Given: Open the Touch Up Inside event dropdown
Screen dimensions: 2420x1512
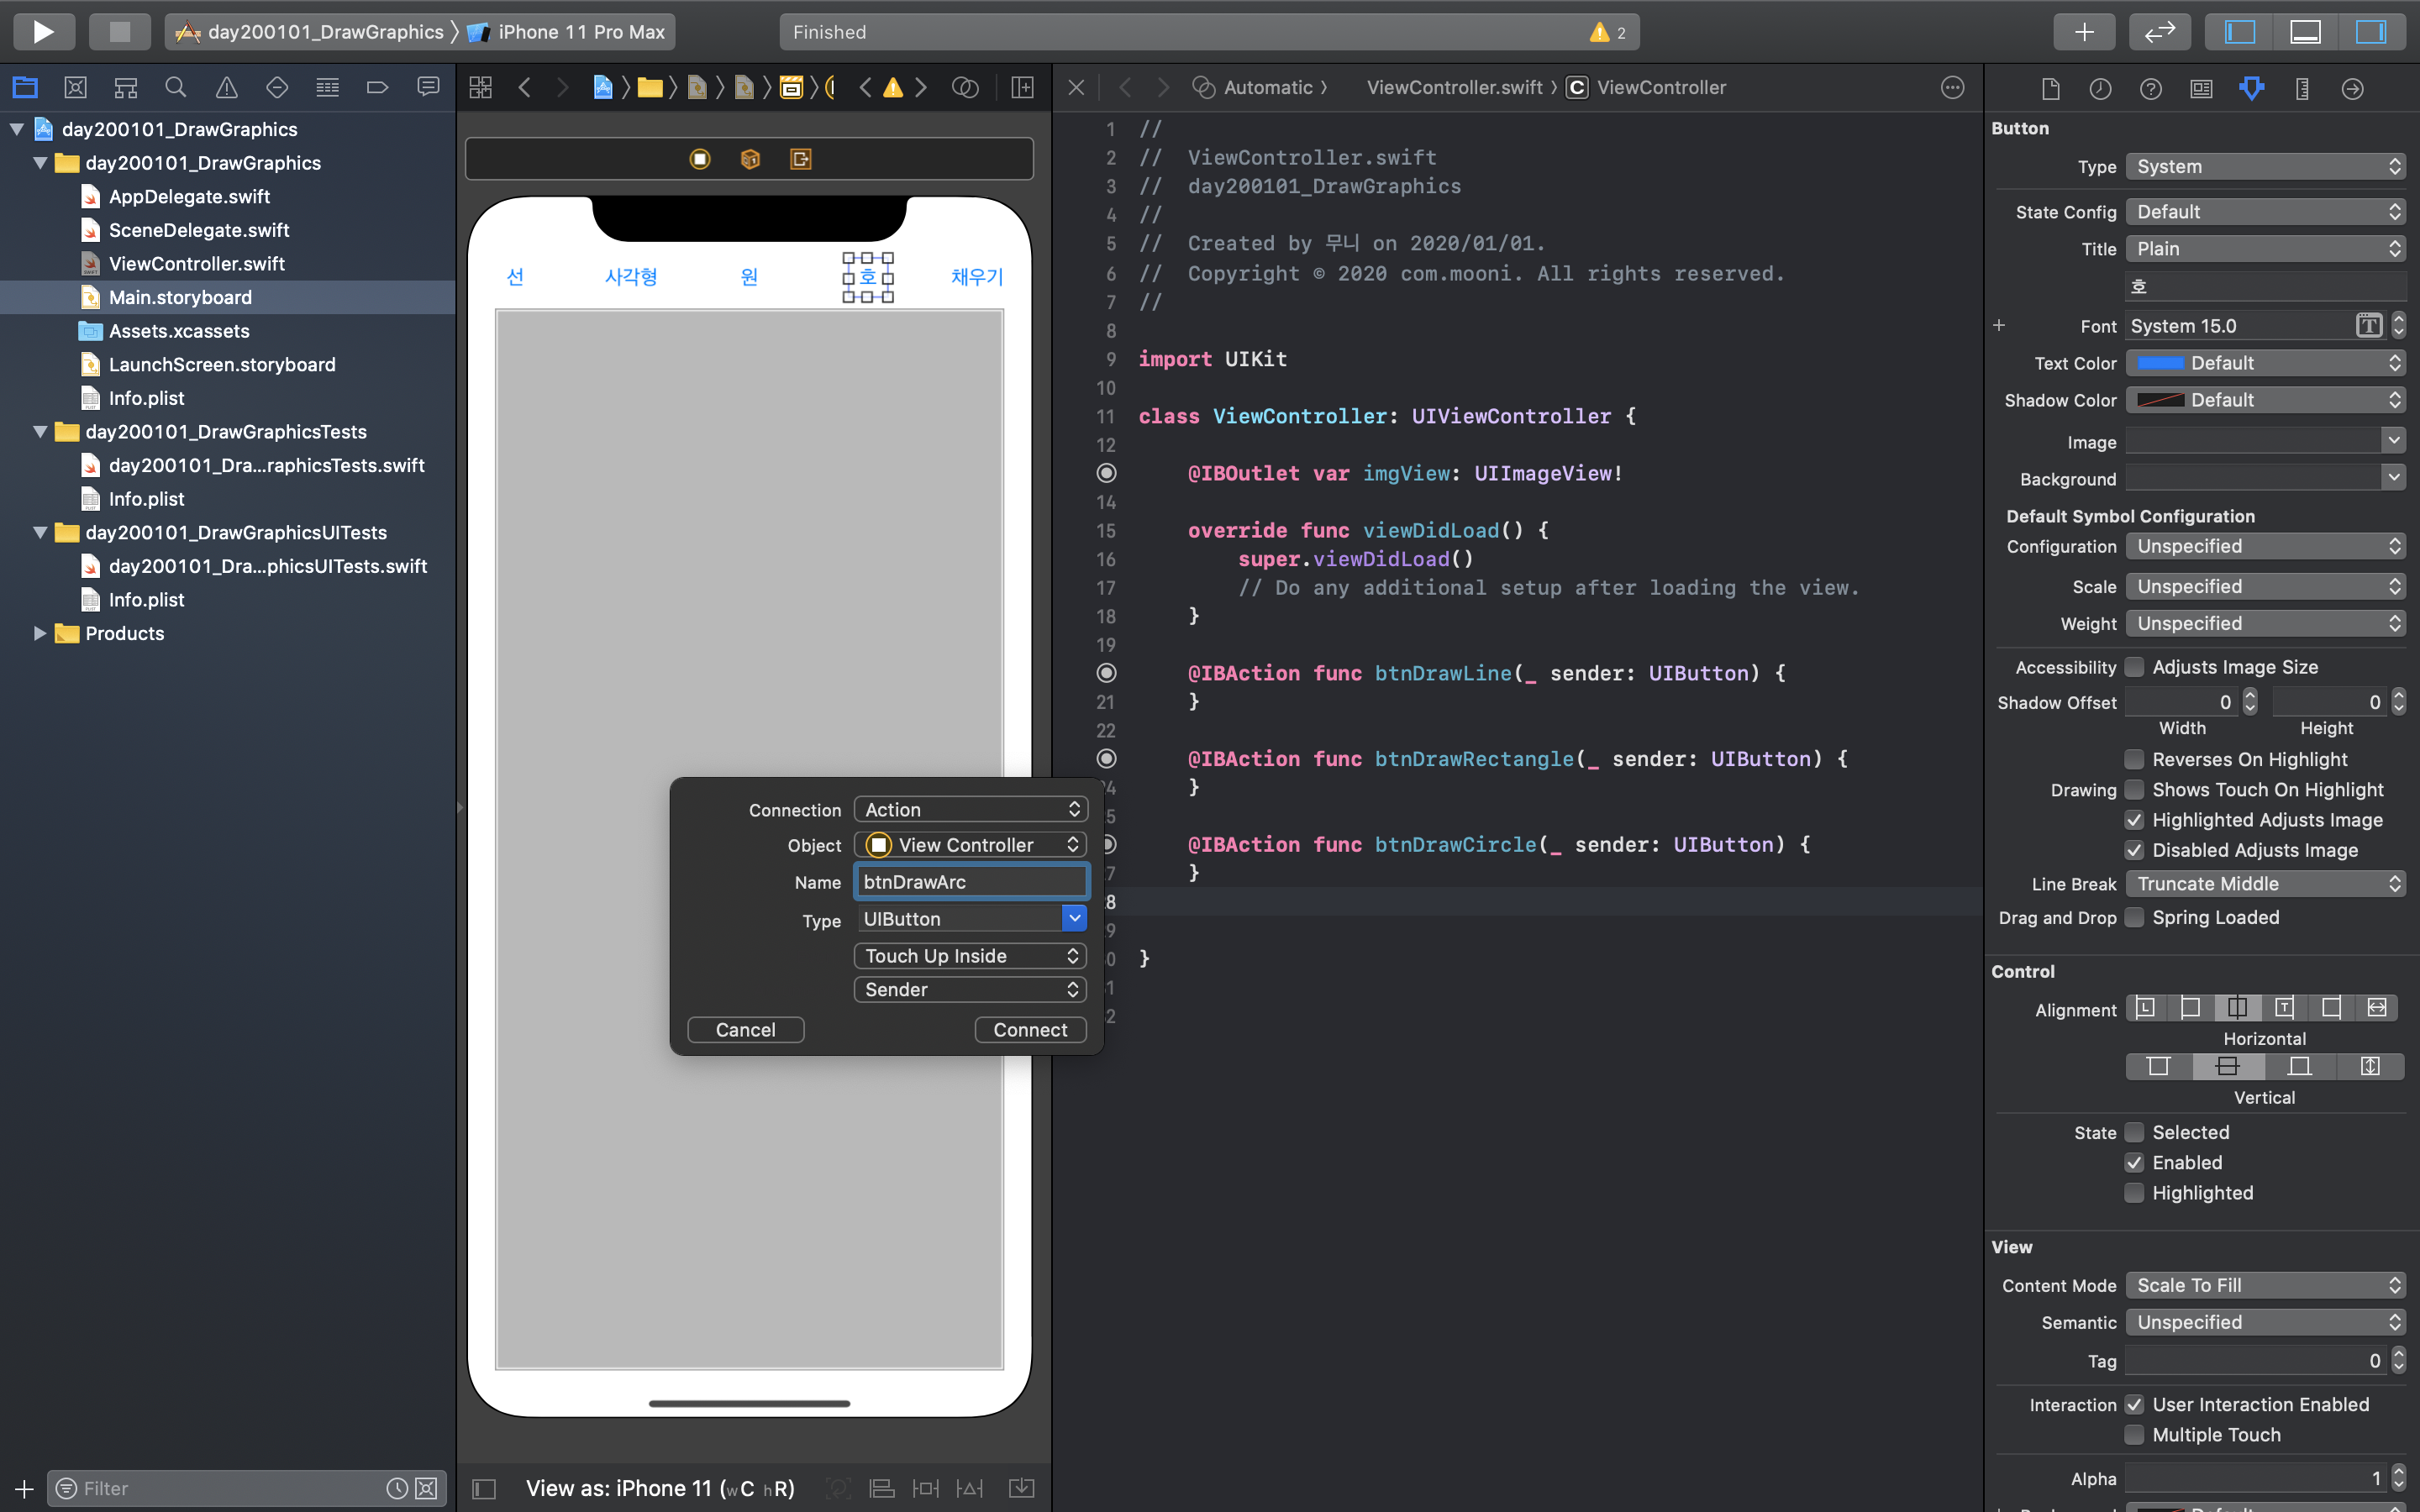Looking at the screenshot, I should pyautogui.click(x=970, y=956).
